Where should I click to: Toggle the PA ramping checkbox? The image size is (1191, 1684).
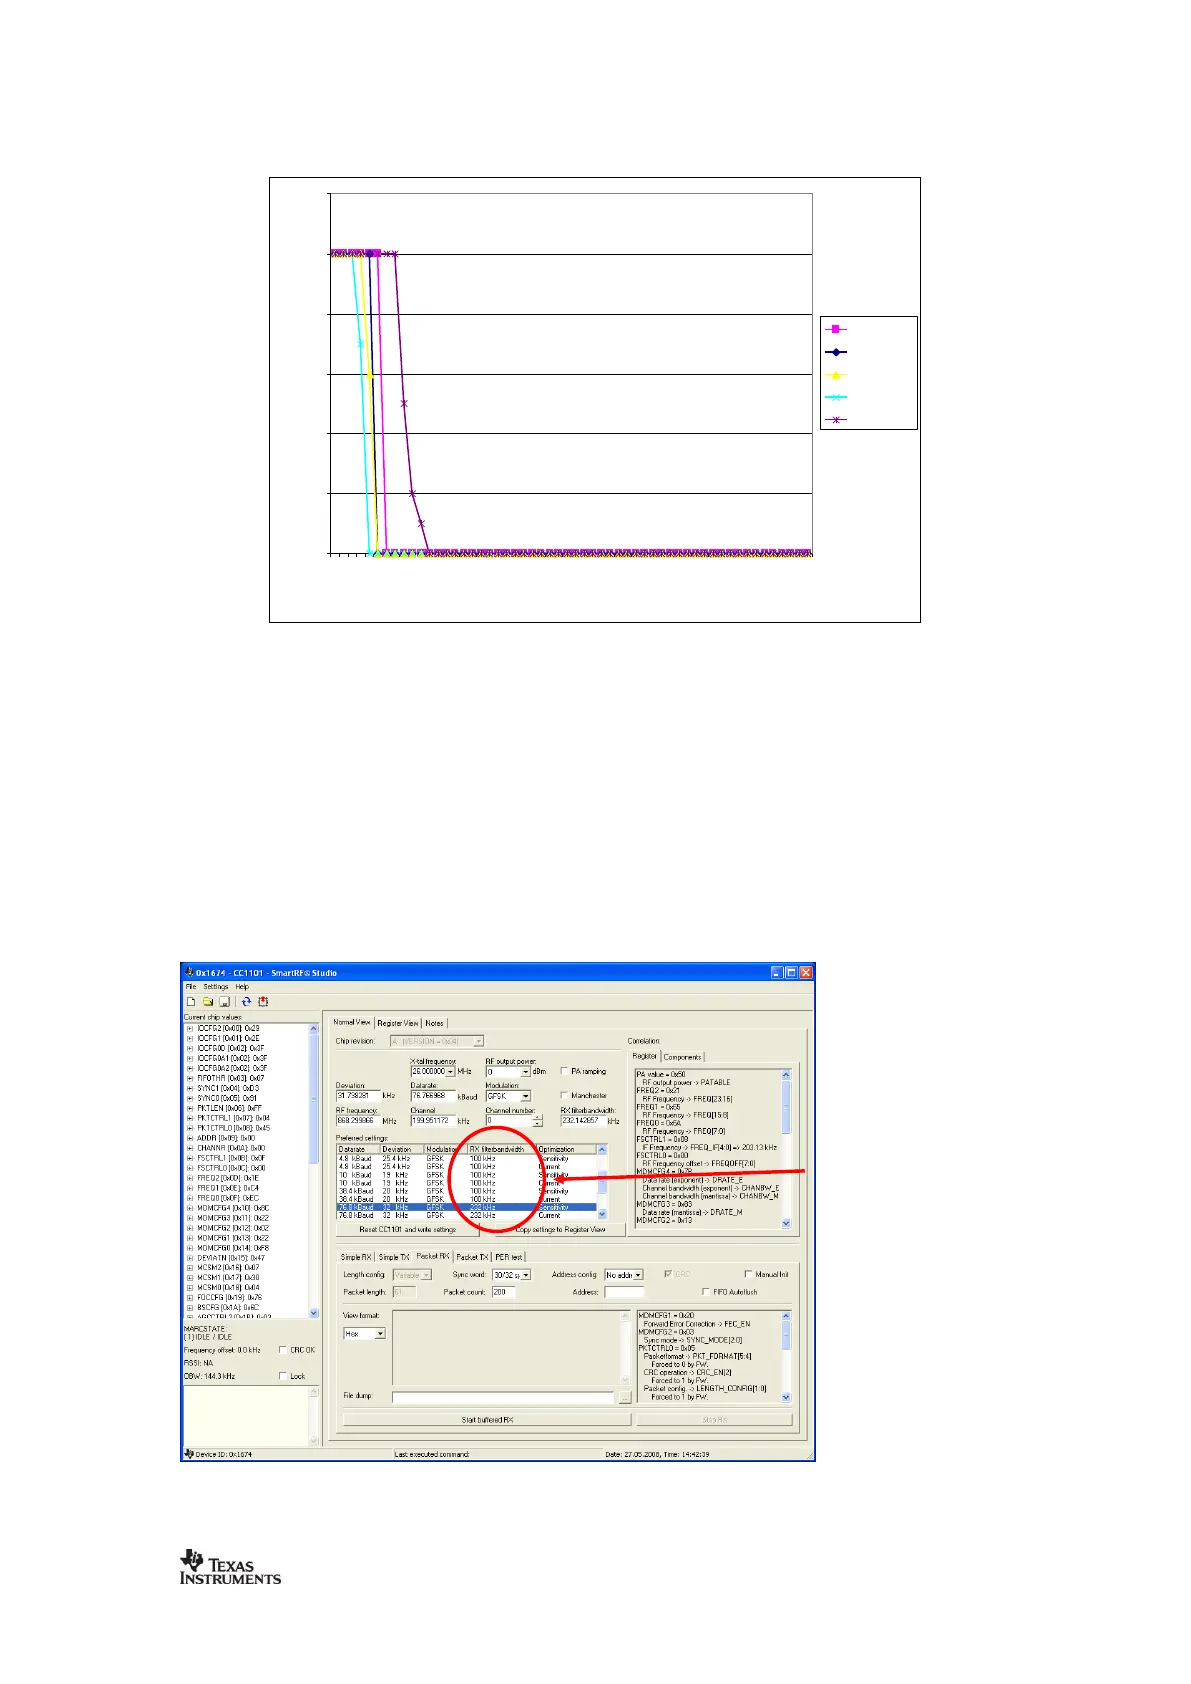(564, 1071)
